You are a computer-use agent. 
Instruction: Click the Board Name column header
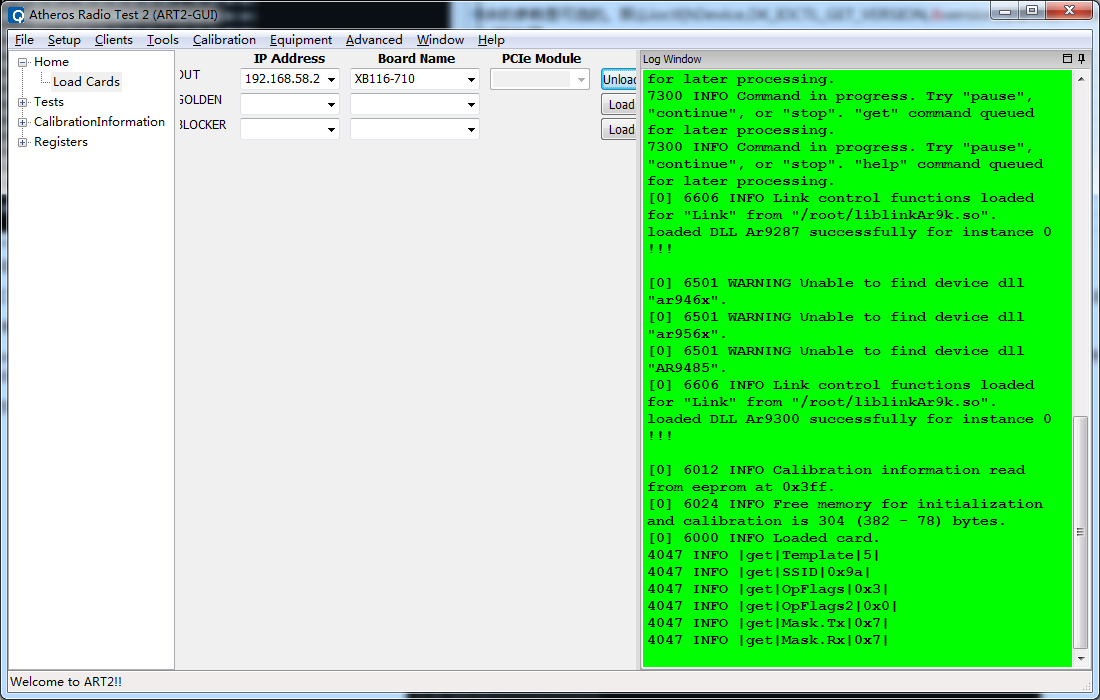[x=416, y=59]
